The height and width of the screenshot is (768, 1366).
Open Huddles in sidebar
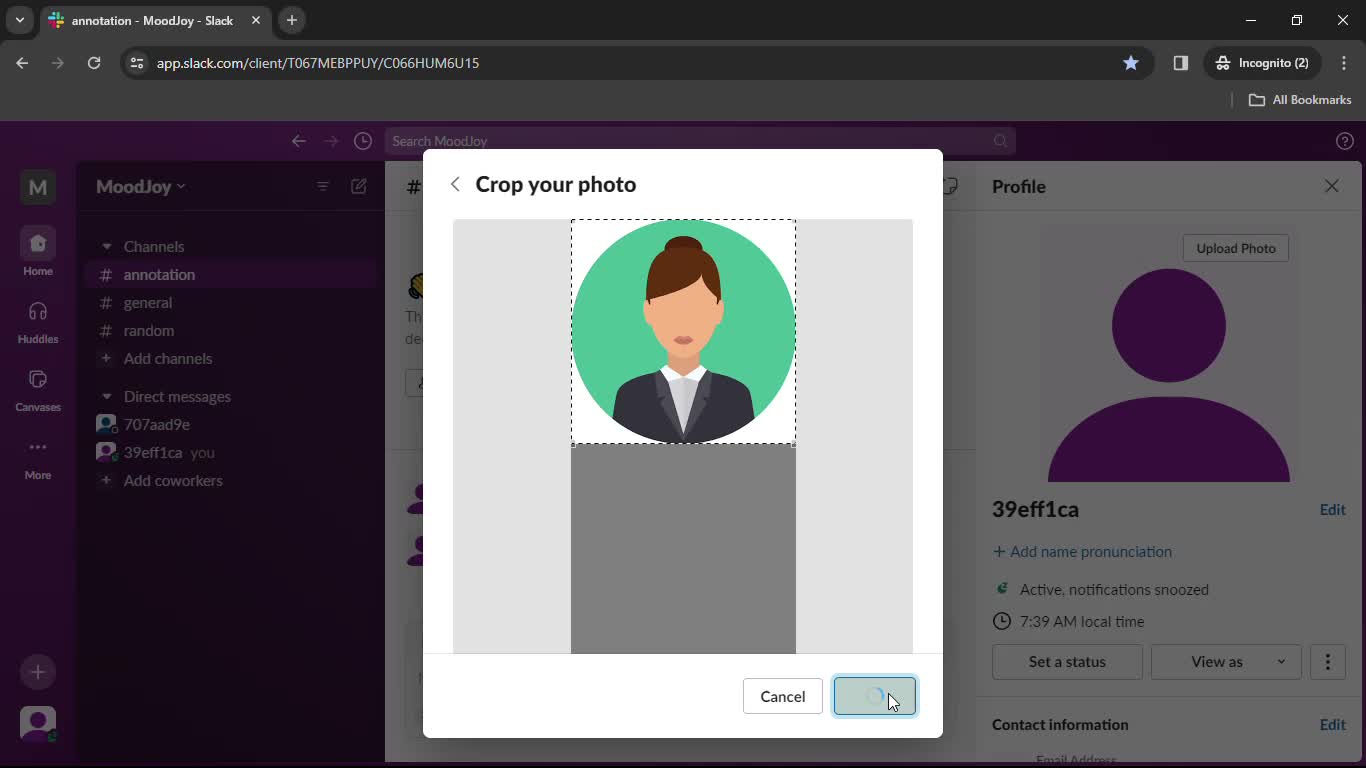(x=38, y=320)
